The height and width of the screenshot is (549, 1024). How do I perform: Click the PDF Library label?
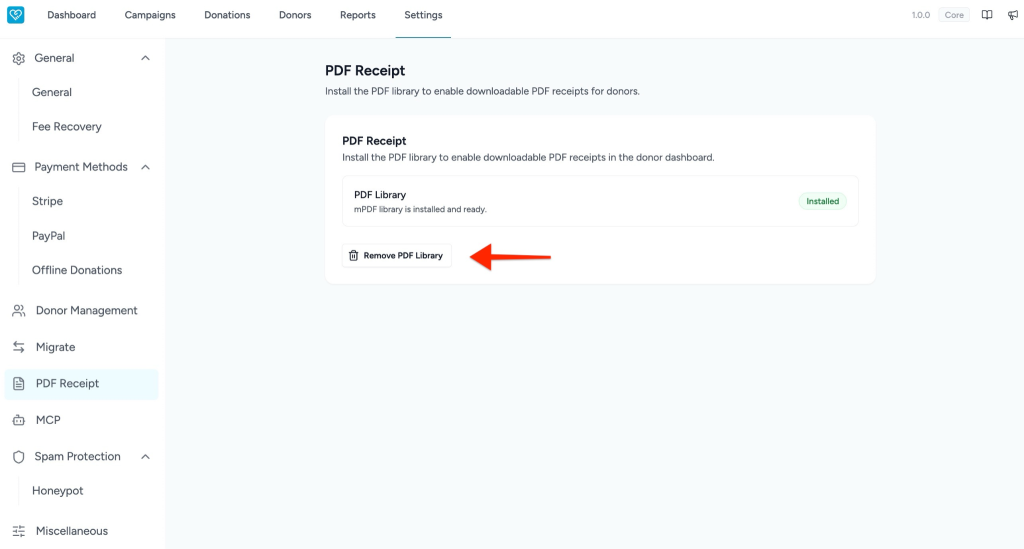[380, 195]
